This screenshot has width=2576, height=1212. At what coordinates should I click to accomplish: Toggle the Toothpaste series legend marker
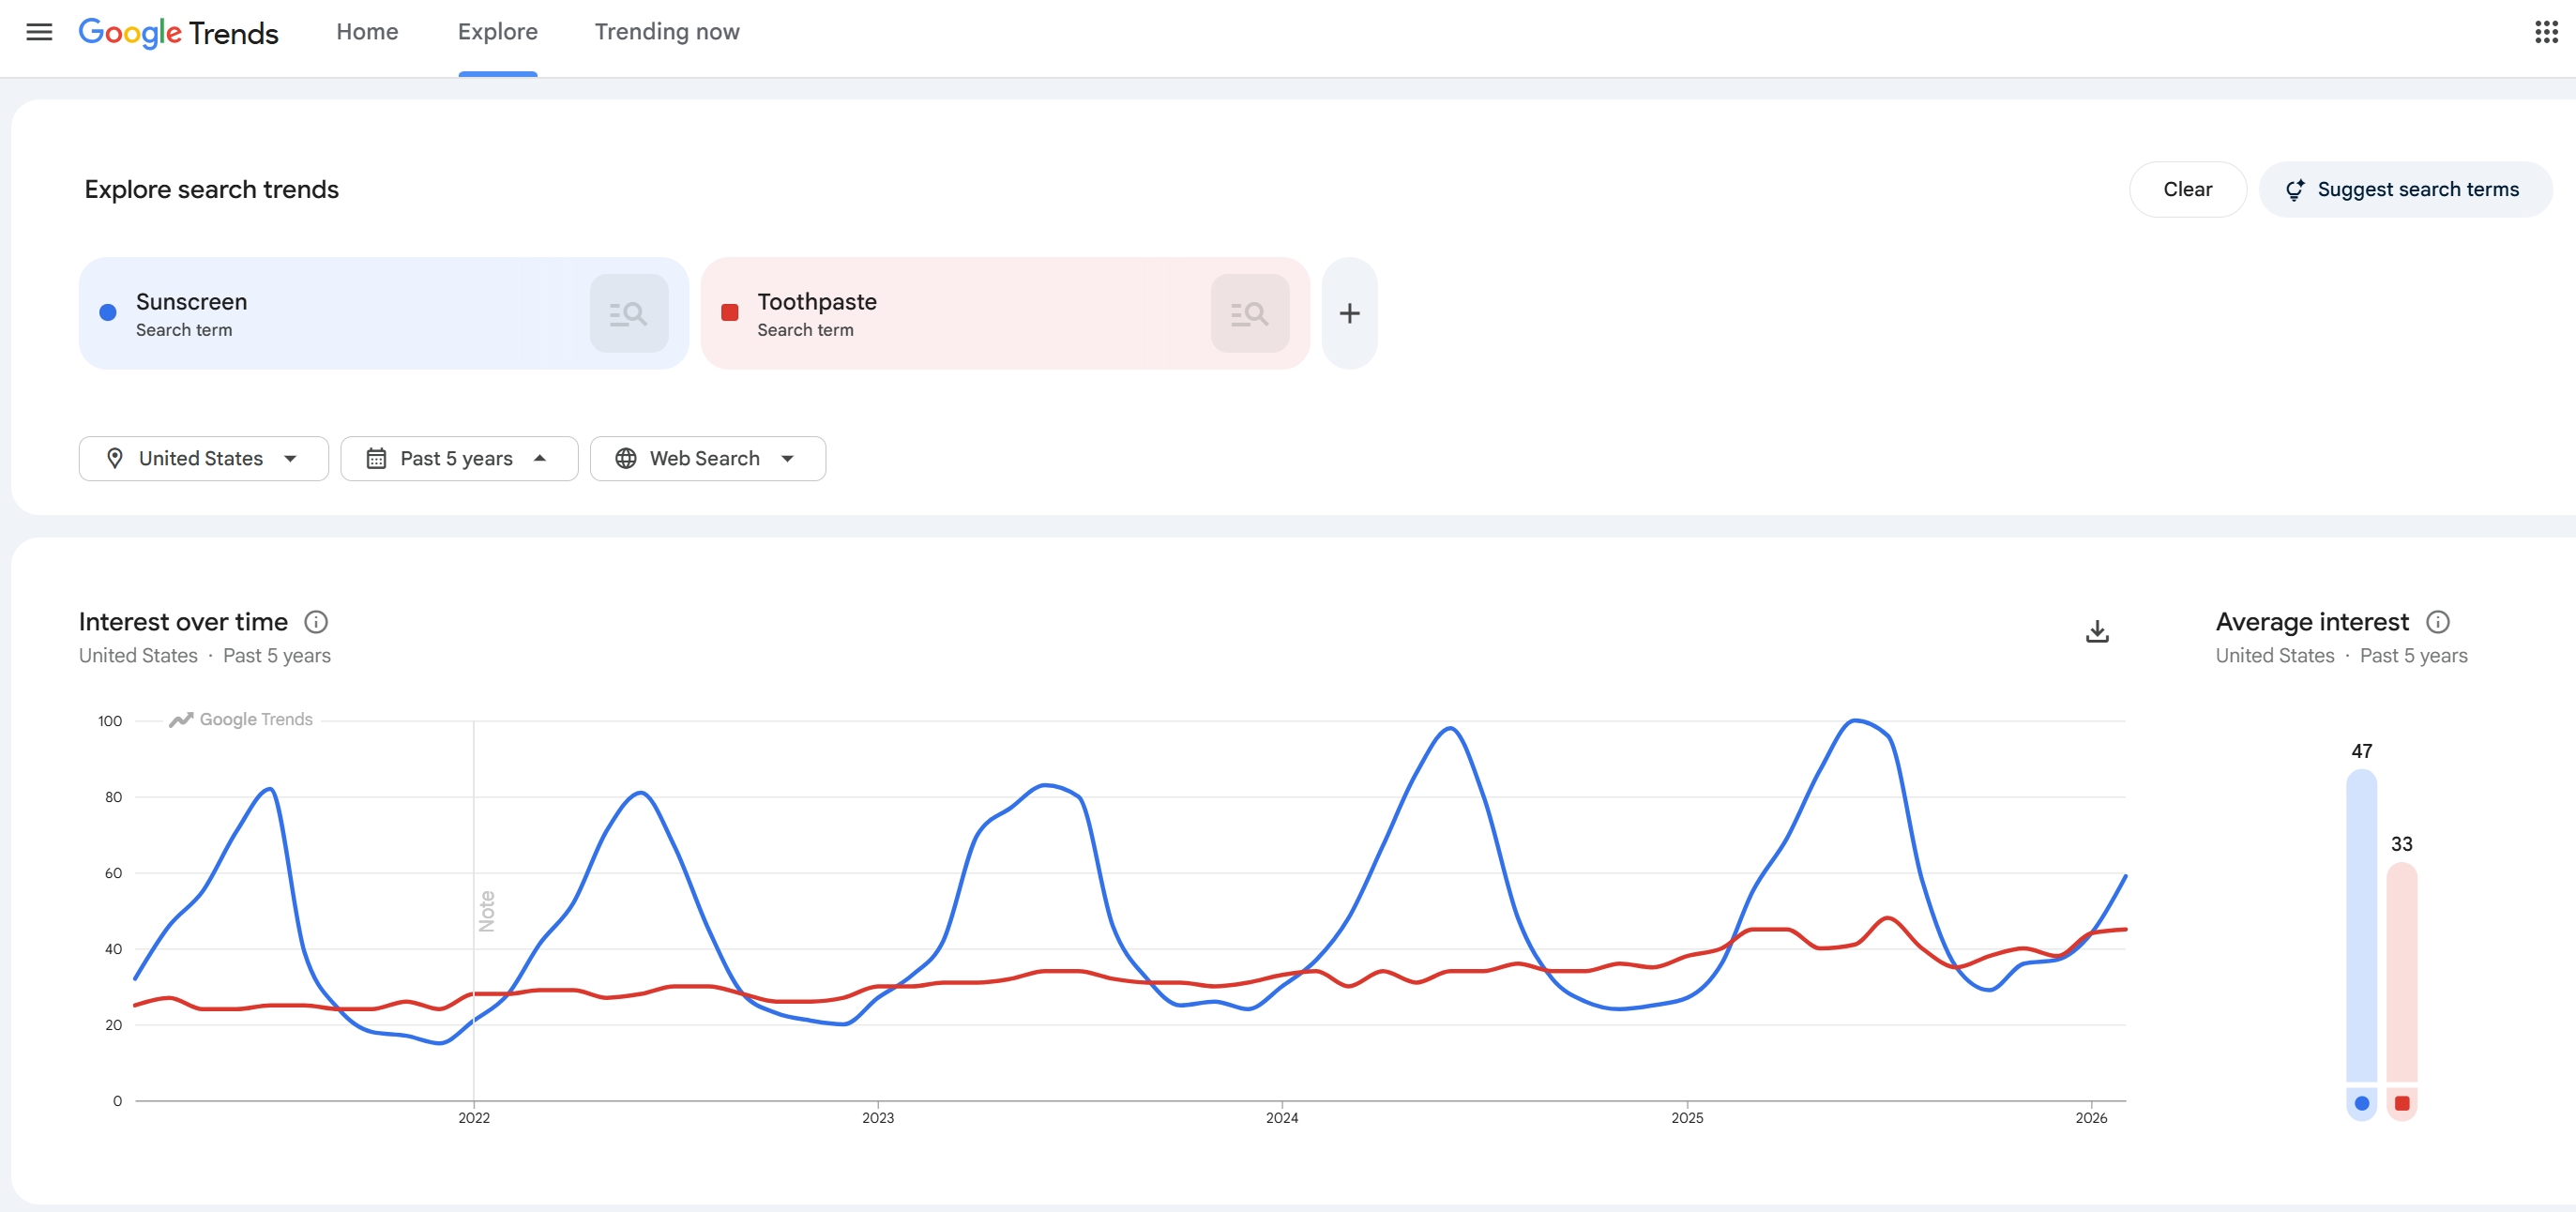2403,1103
